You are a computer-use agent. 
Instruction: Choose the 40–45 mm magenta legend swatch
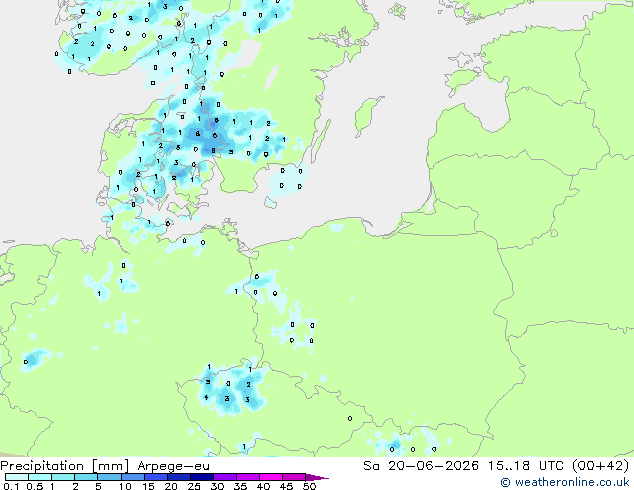[271, 477]
